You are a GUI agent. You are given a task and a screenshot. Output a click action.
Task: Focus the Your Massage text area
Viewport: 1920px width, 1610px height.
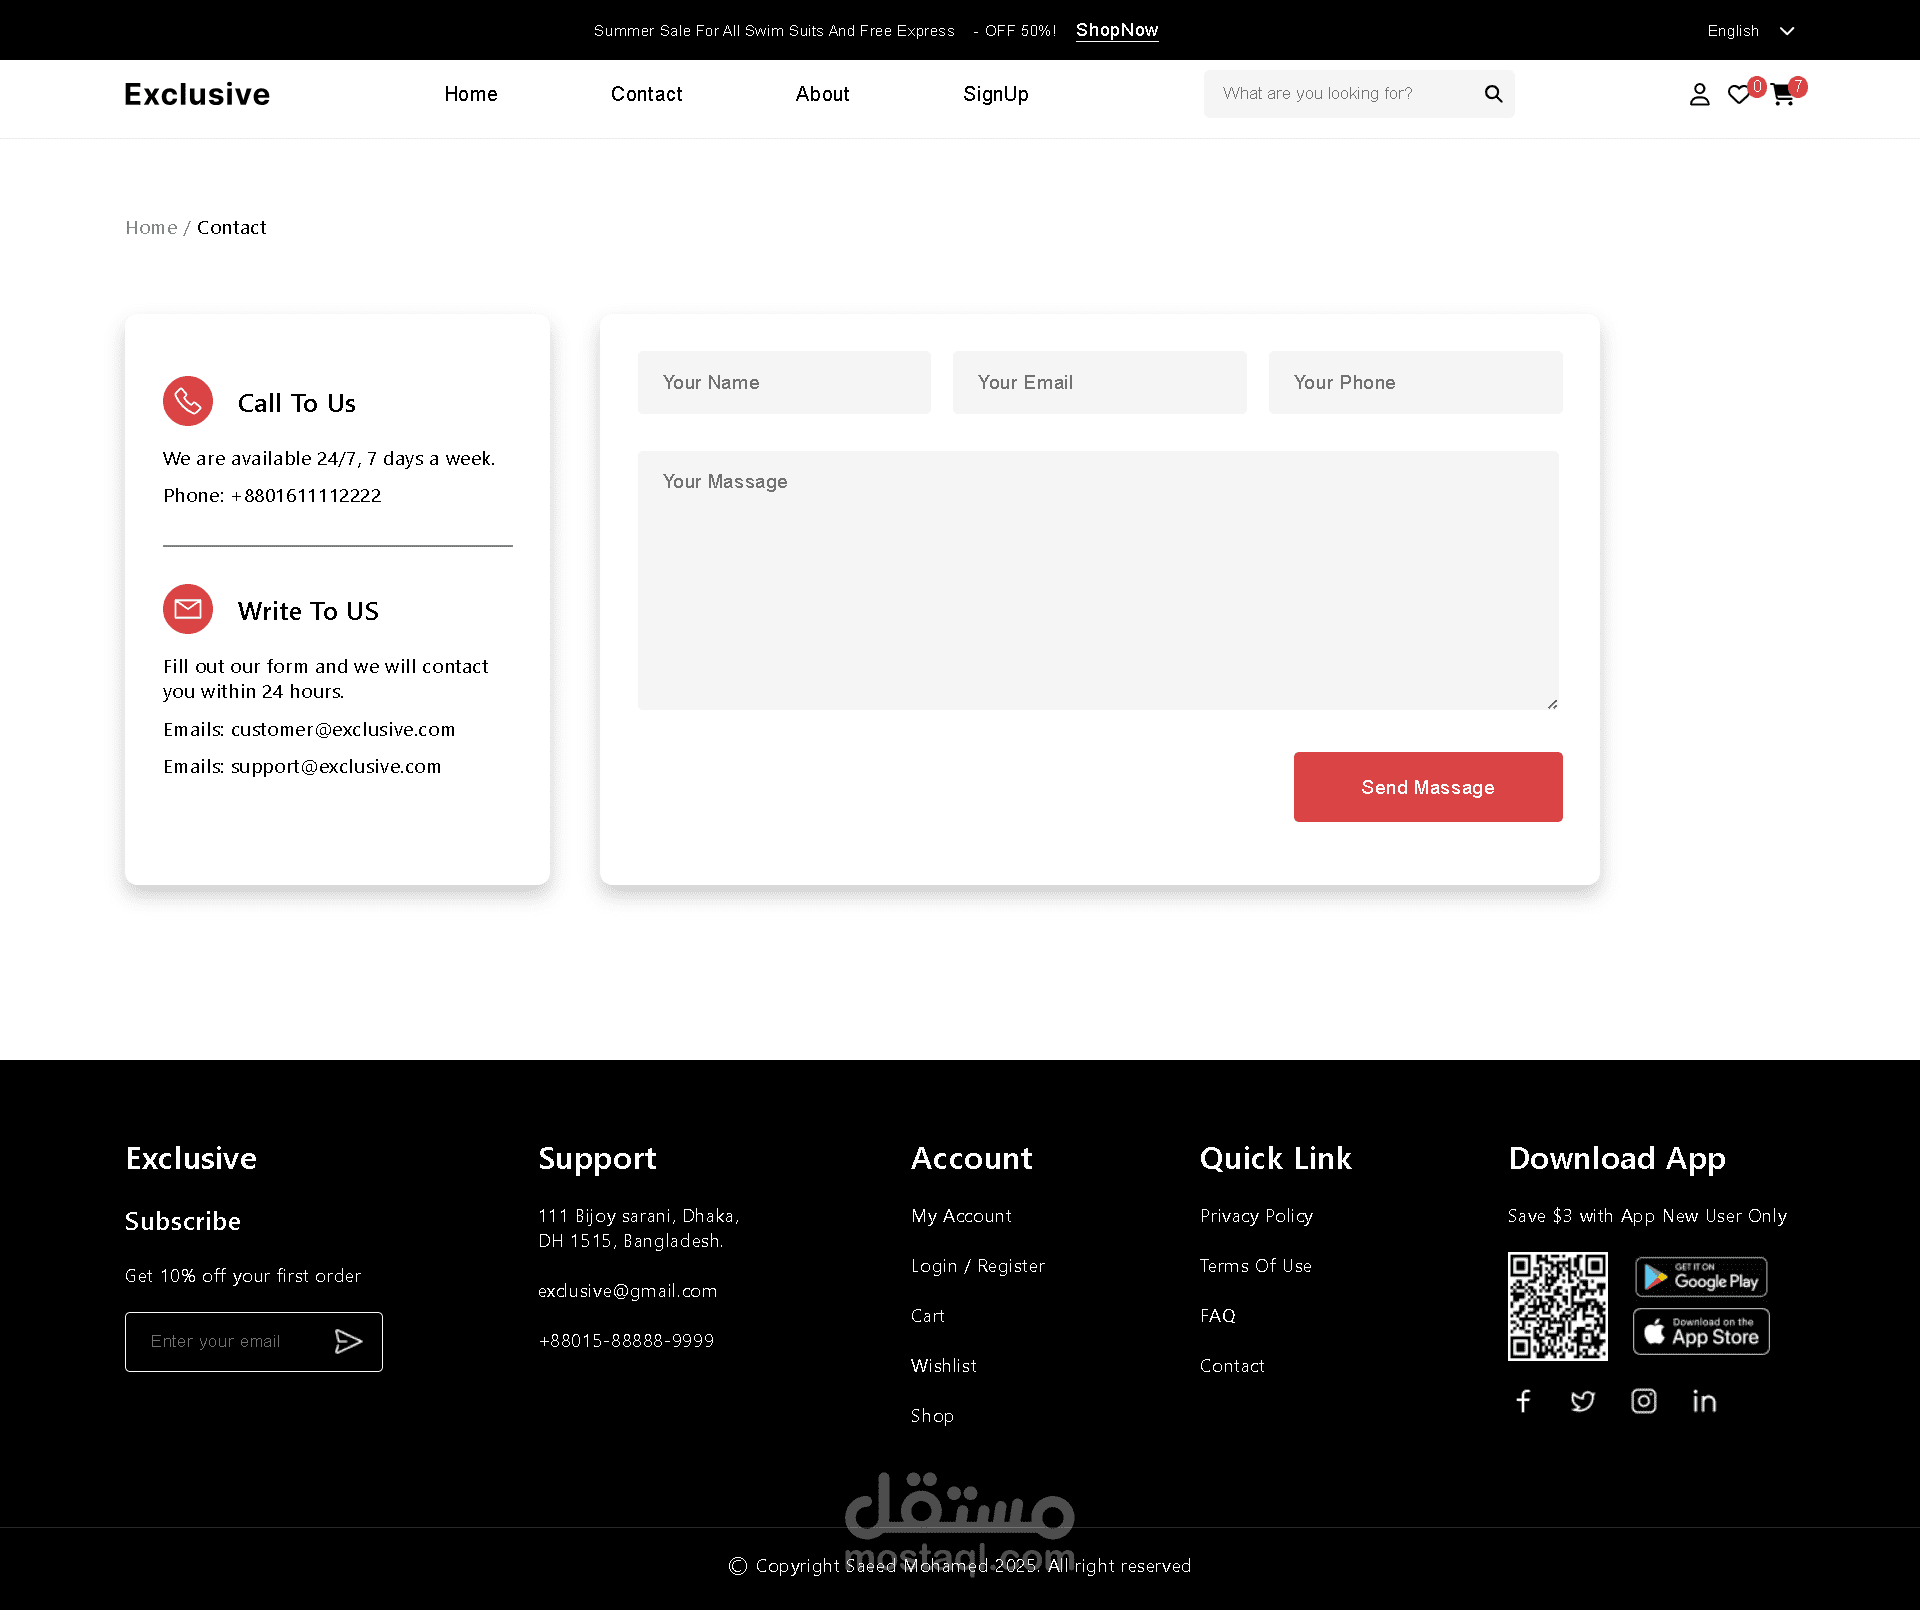[x=1098, y=580]
